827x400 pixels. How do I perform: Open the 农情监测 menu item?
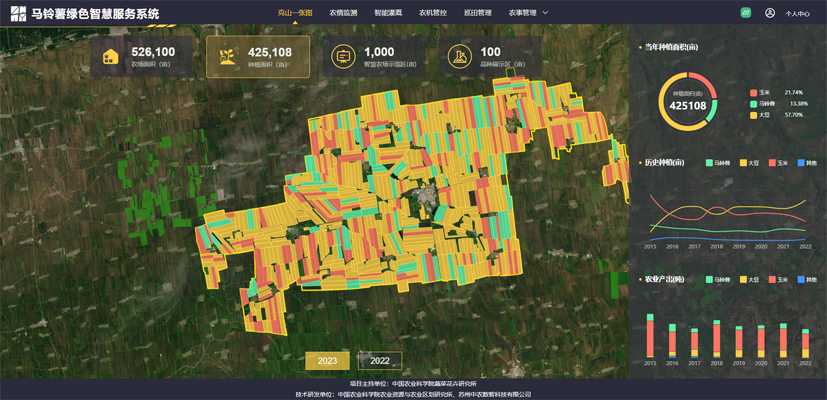click(x=343, y=13)
